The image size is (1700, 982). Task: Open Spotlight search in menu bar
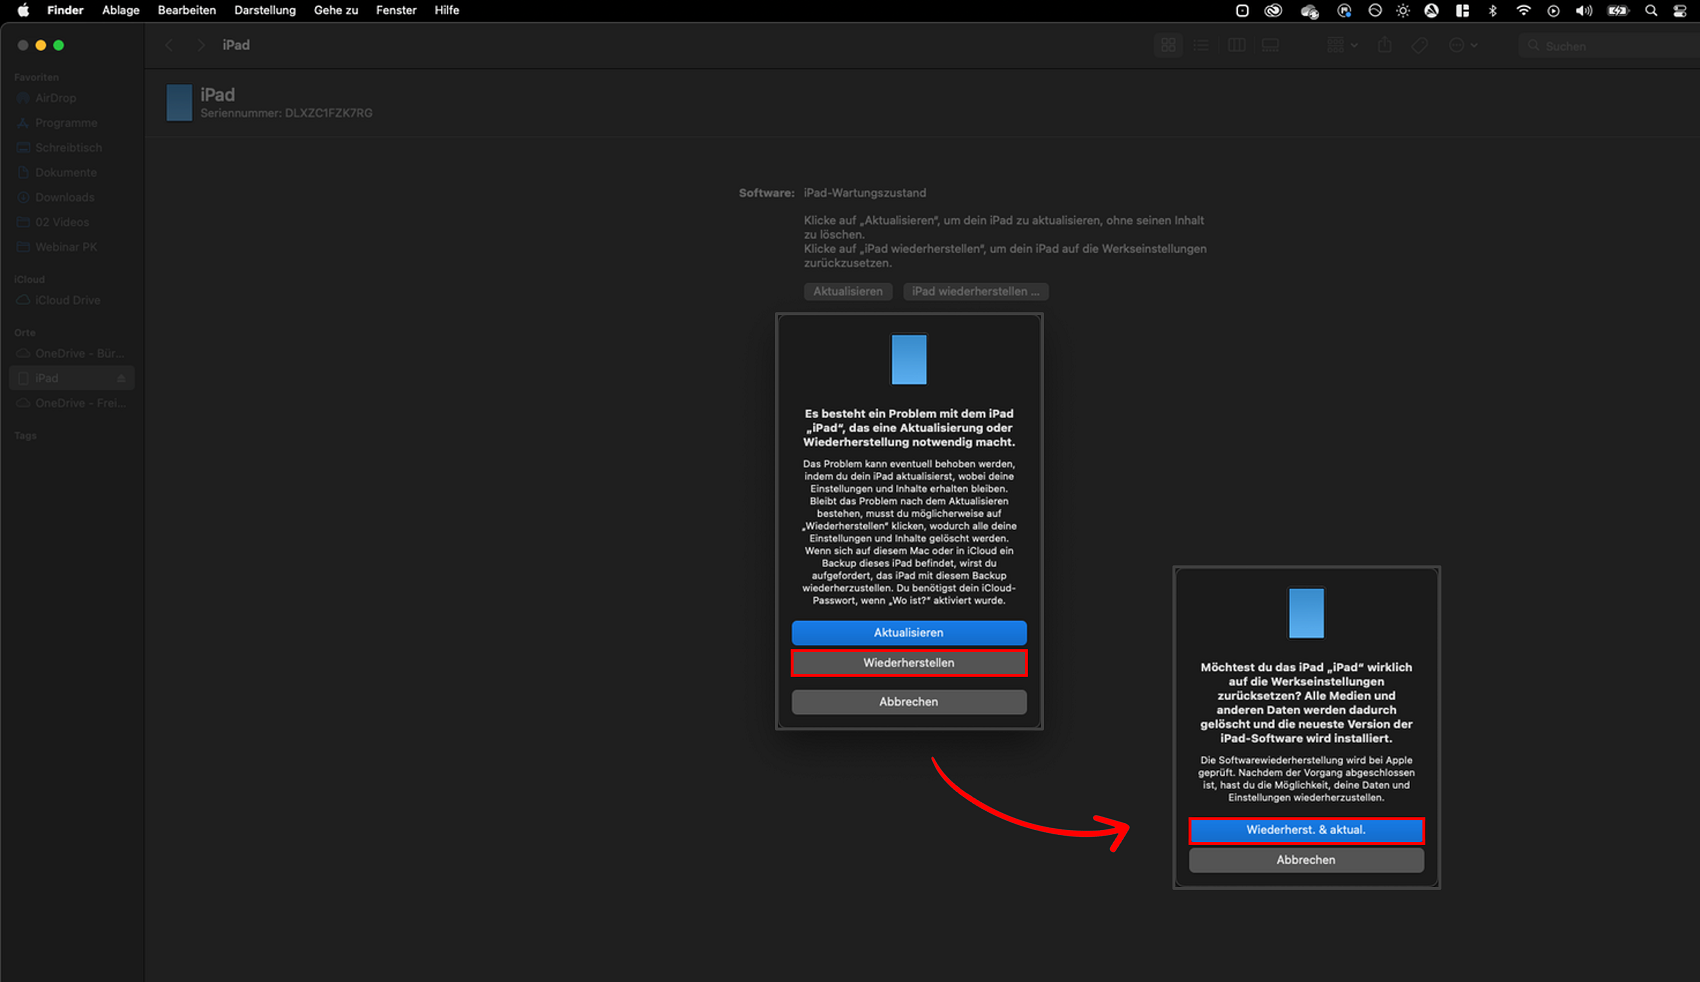[1651, 11]
